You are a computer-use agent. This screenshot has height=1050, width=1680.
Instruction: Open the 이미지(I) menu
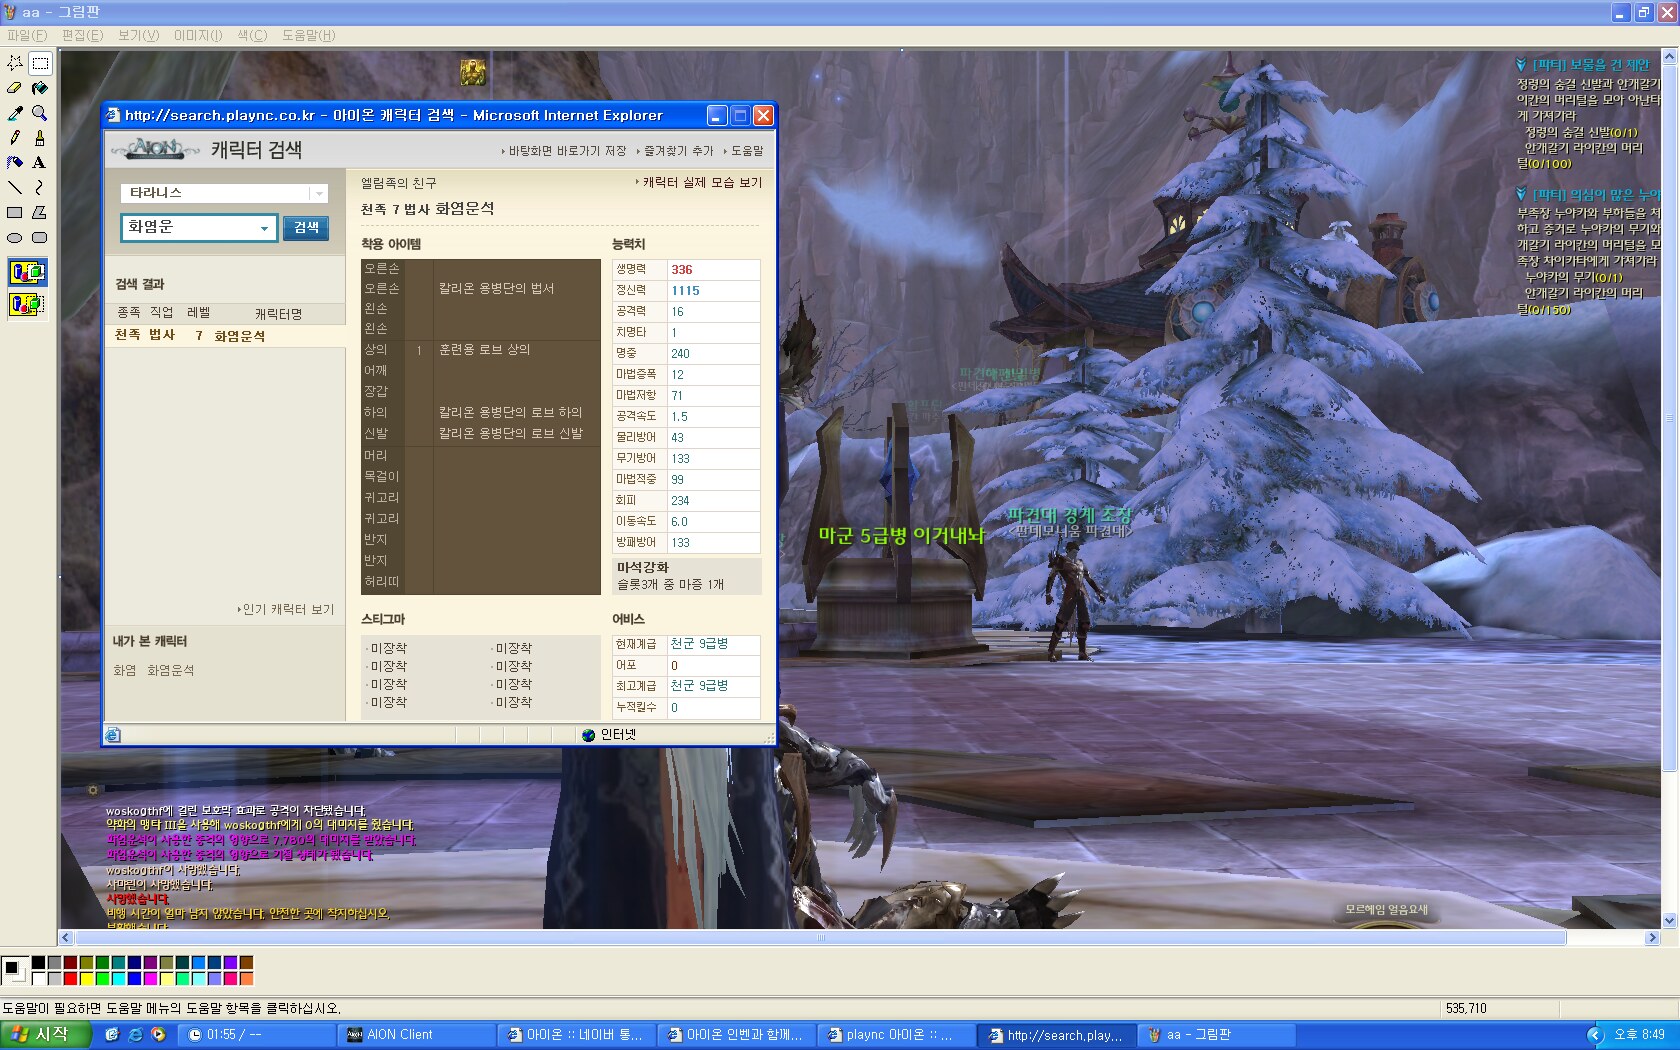coord(197,35)
